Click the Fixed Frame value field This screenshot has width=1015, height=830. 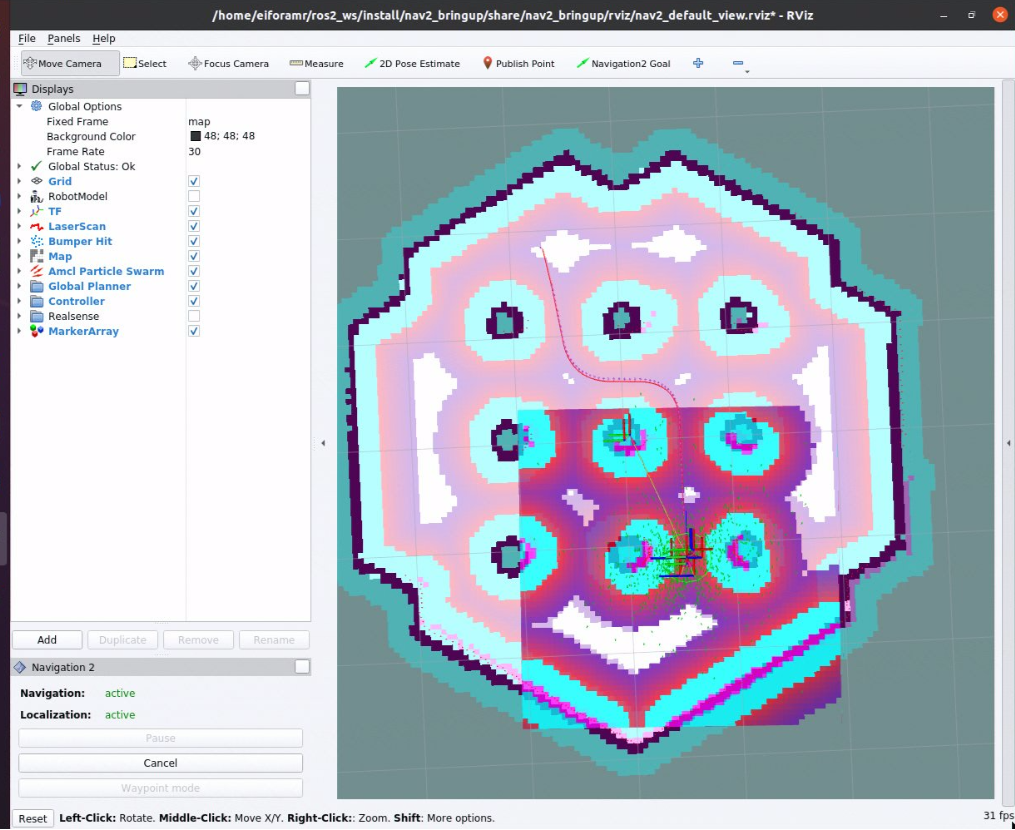tap(245, 122)
